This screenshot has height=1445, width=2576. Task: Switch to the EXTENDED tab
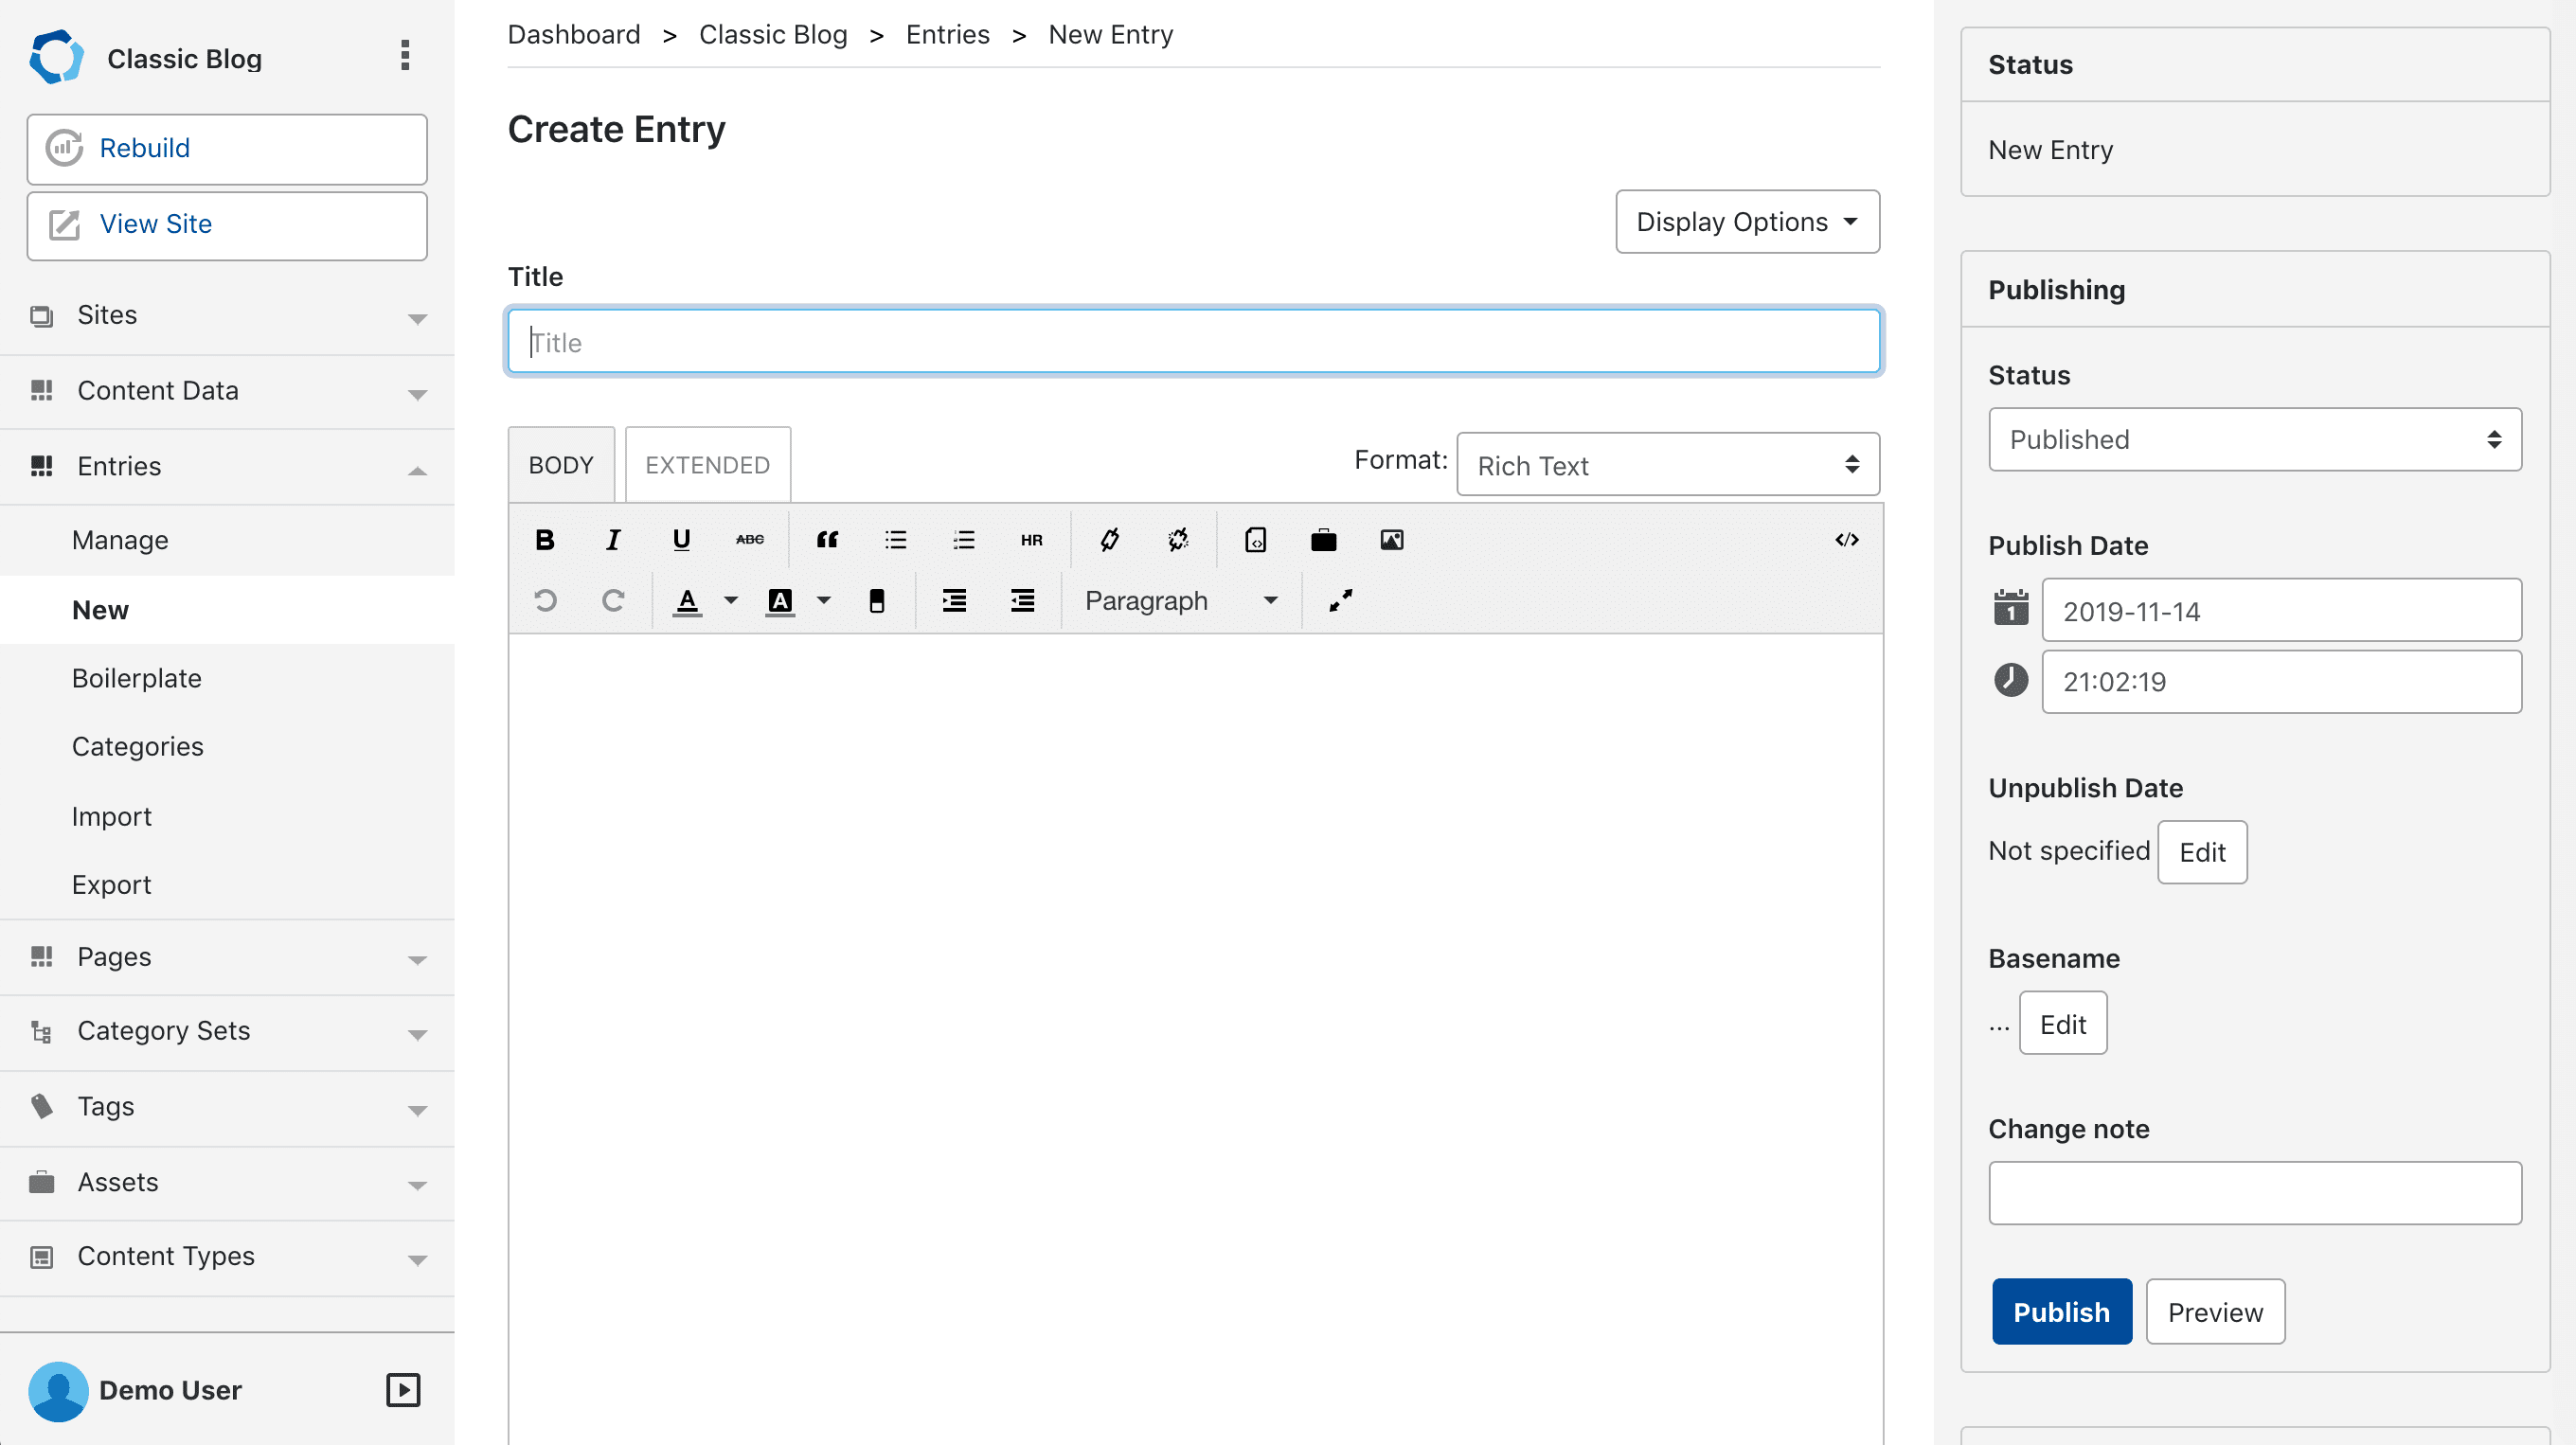pos(707,465)
